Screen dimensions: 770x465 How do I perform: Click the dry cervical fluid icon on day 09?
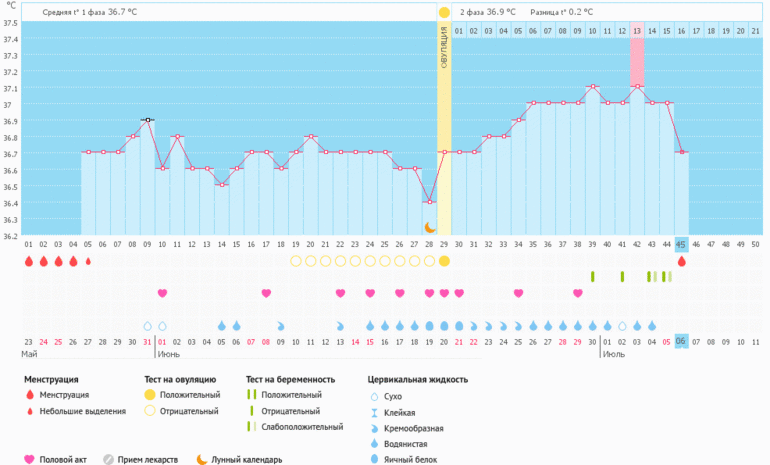click(148, 326)
